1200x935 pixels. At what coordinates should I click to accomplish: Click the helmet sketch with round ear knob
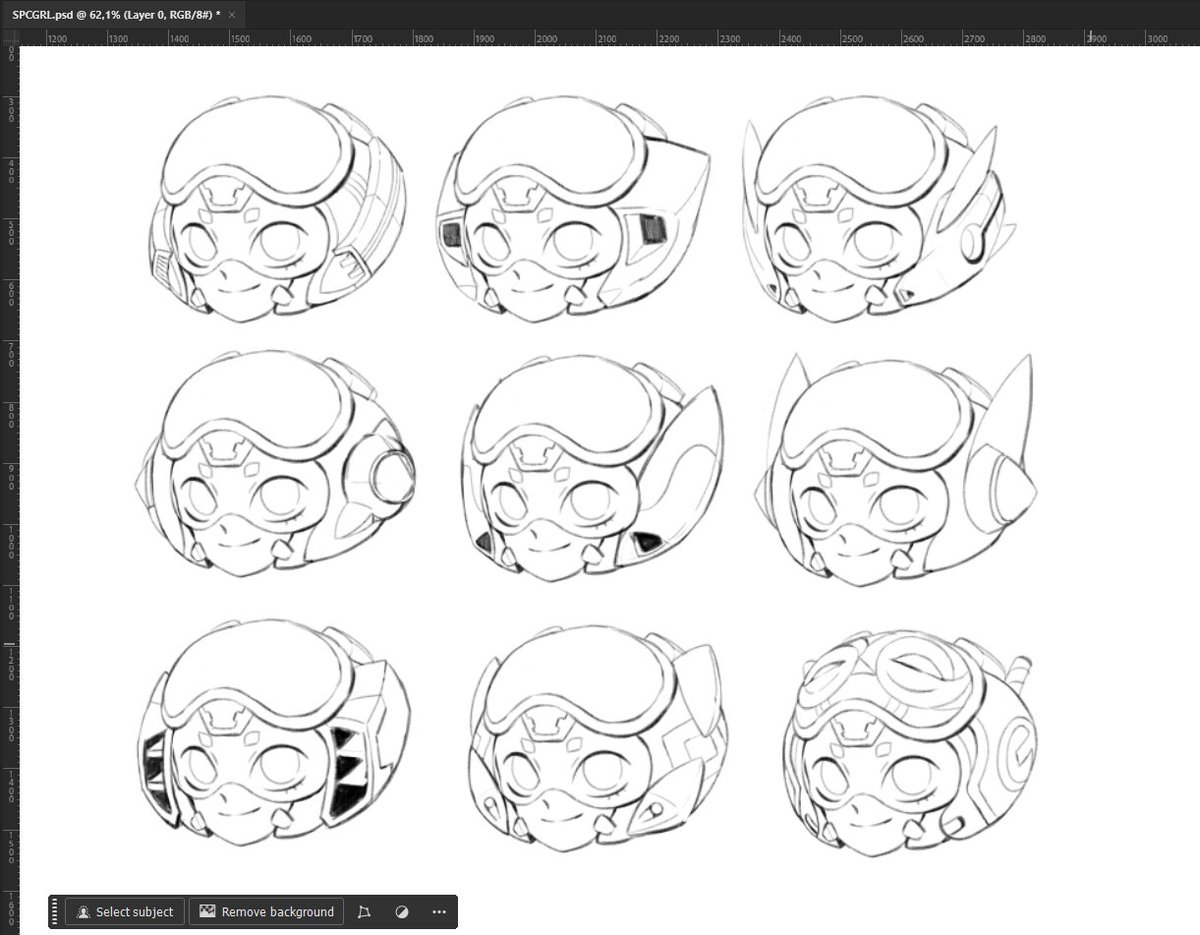275,463
